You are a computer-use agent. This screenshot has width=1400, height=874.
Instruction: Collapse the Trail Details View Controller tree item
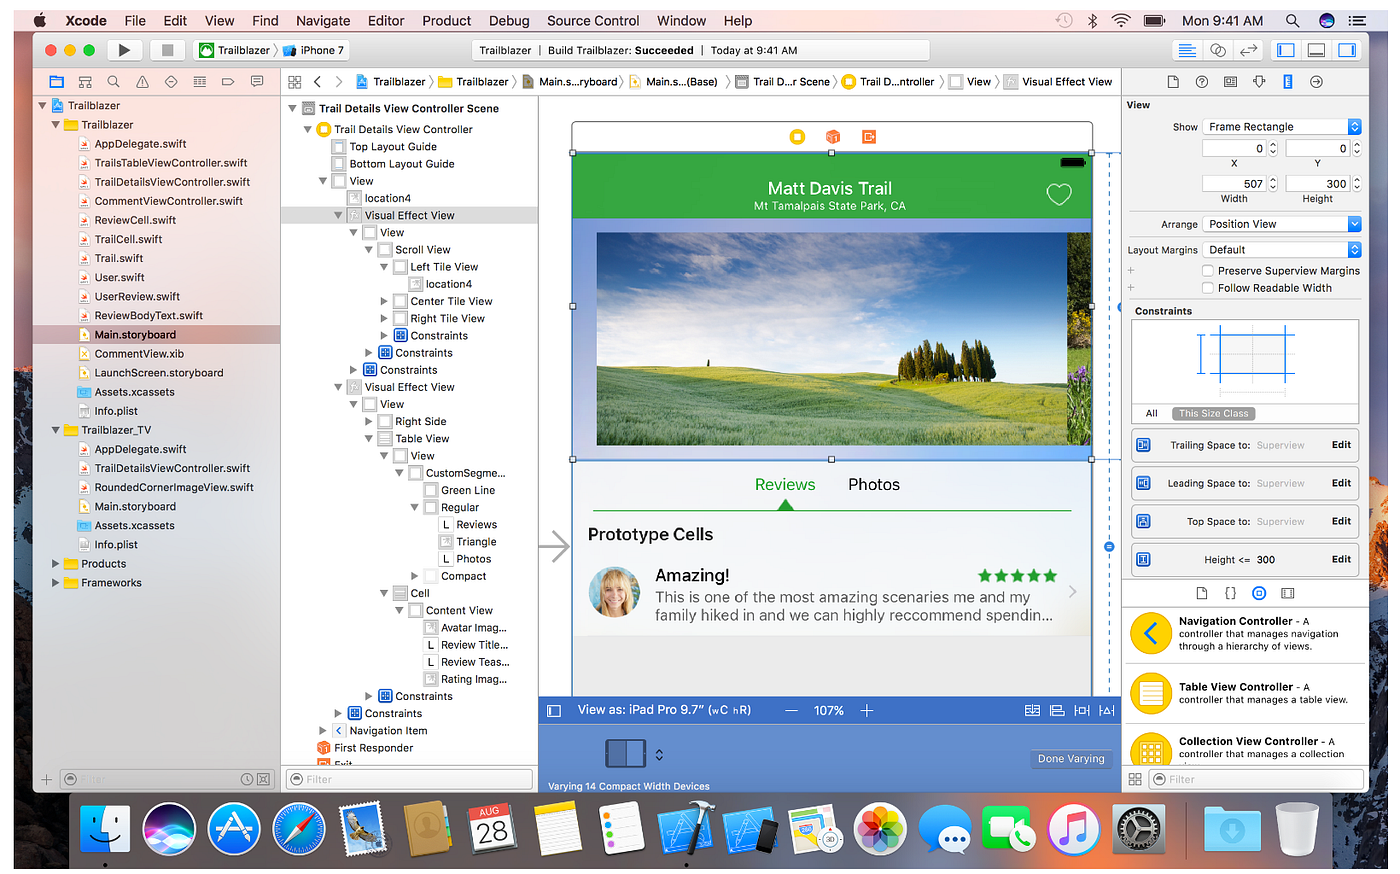[x=308, y=128]
